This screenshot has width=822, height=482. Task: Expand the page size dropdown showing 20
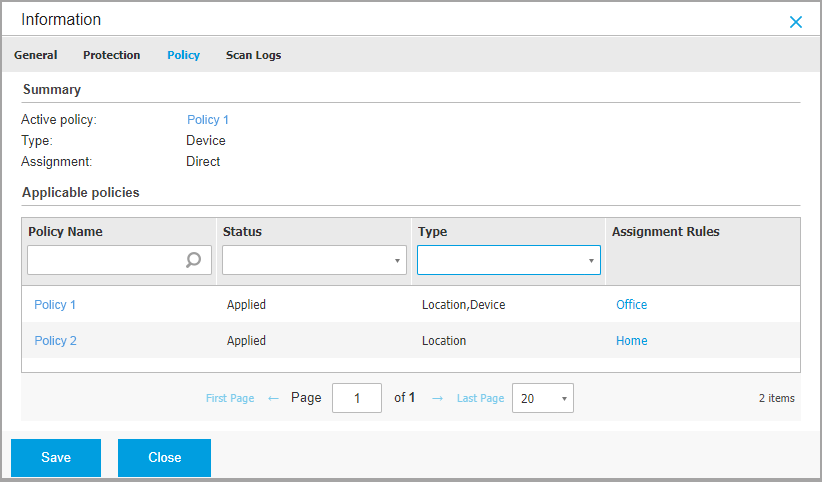(x=542, y=398)
